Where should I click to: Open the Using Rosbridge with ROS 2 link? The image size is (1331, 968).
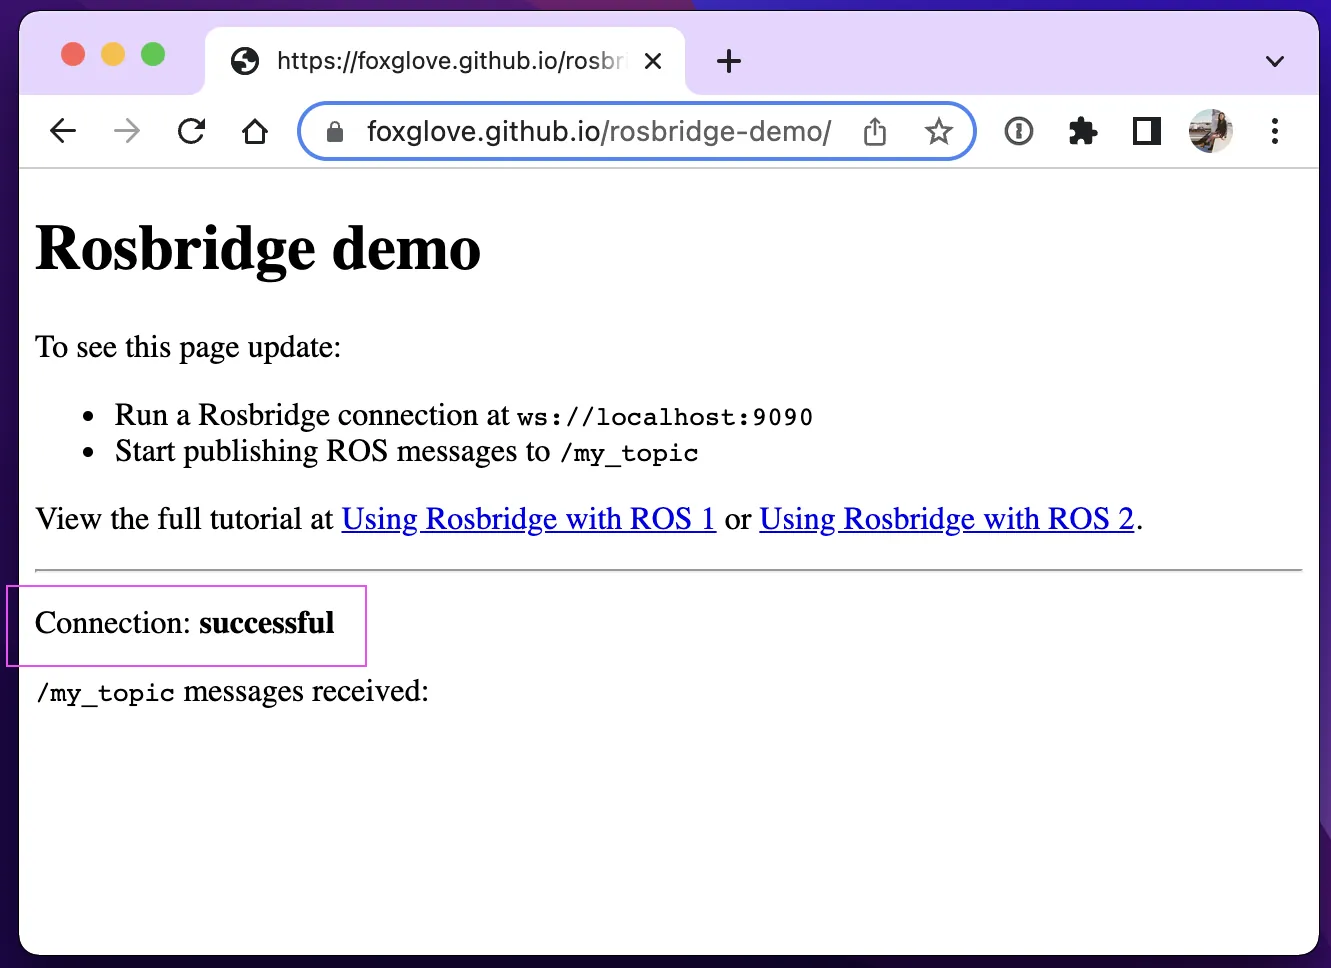[946, 519]
